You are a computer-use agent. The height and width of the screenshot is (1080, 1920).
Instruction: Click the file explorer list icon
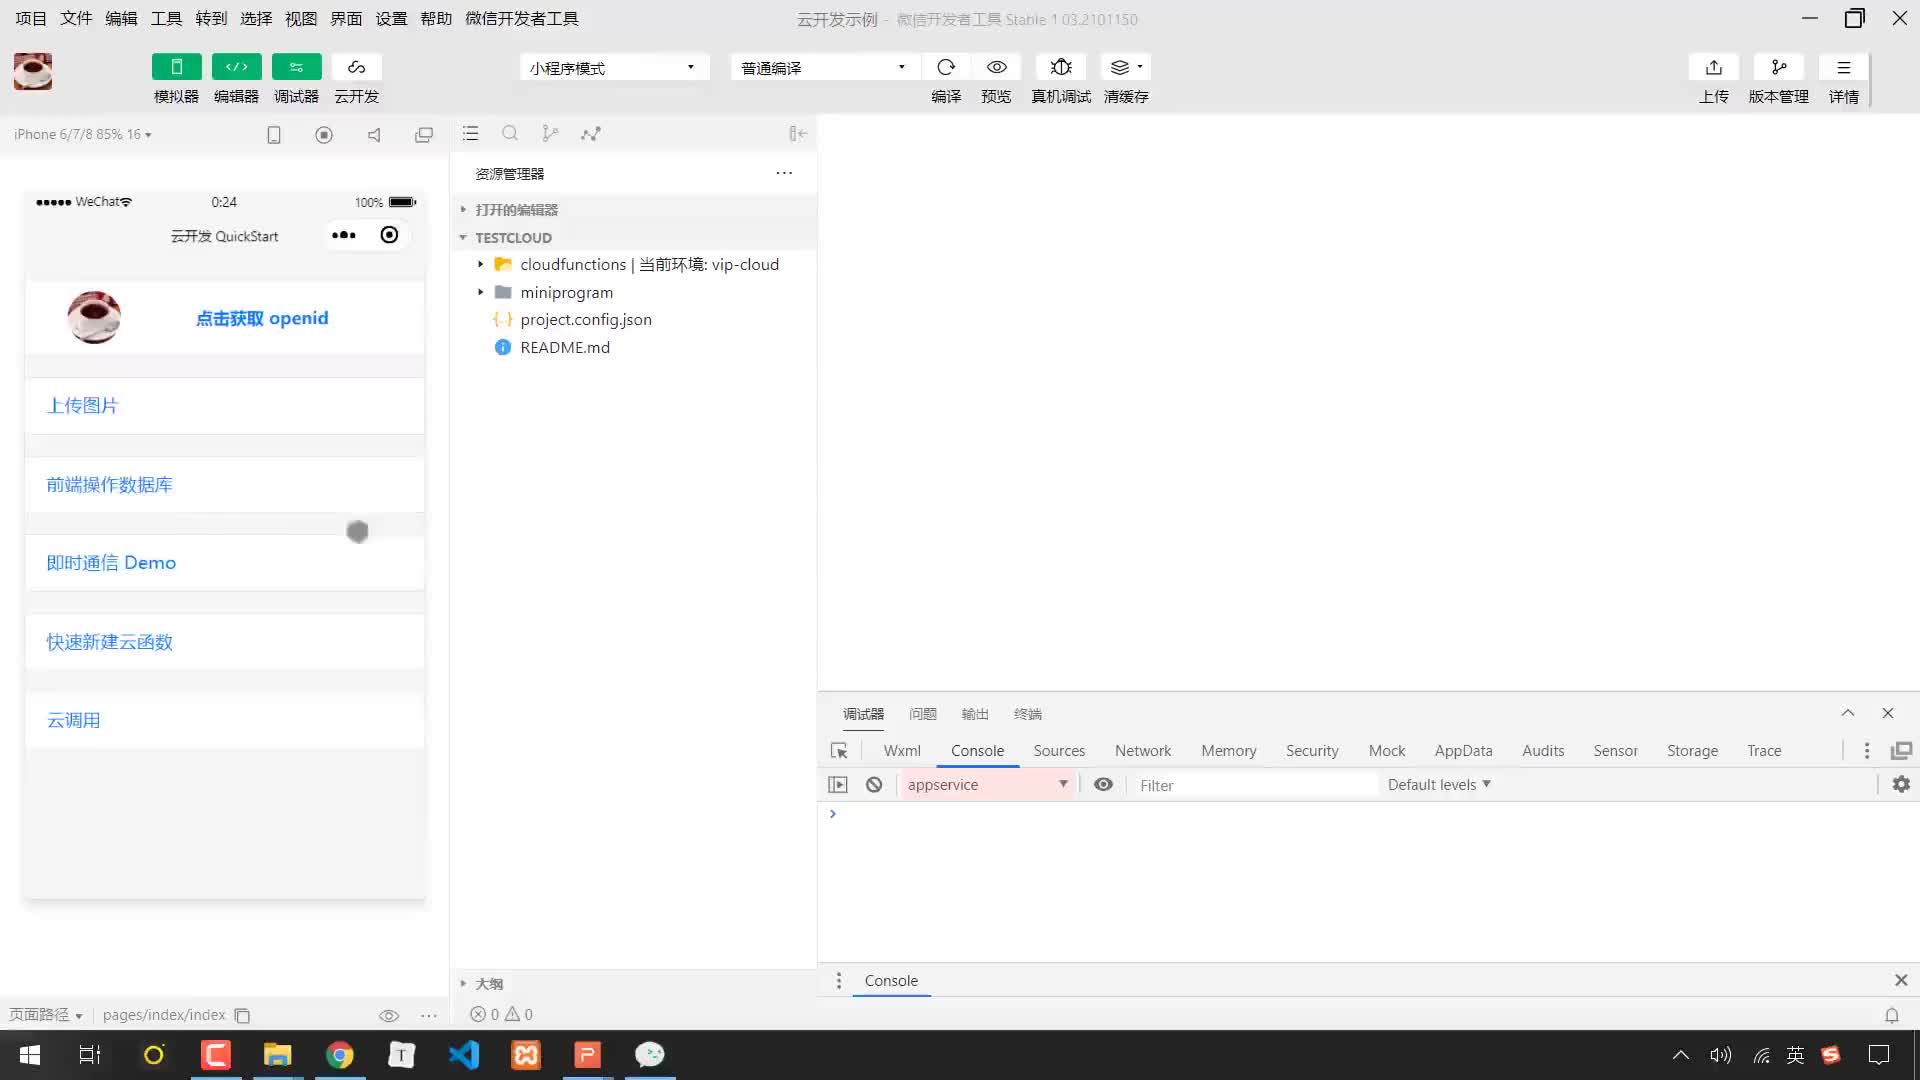click(471, 133)
